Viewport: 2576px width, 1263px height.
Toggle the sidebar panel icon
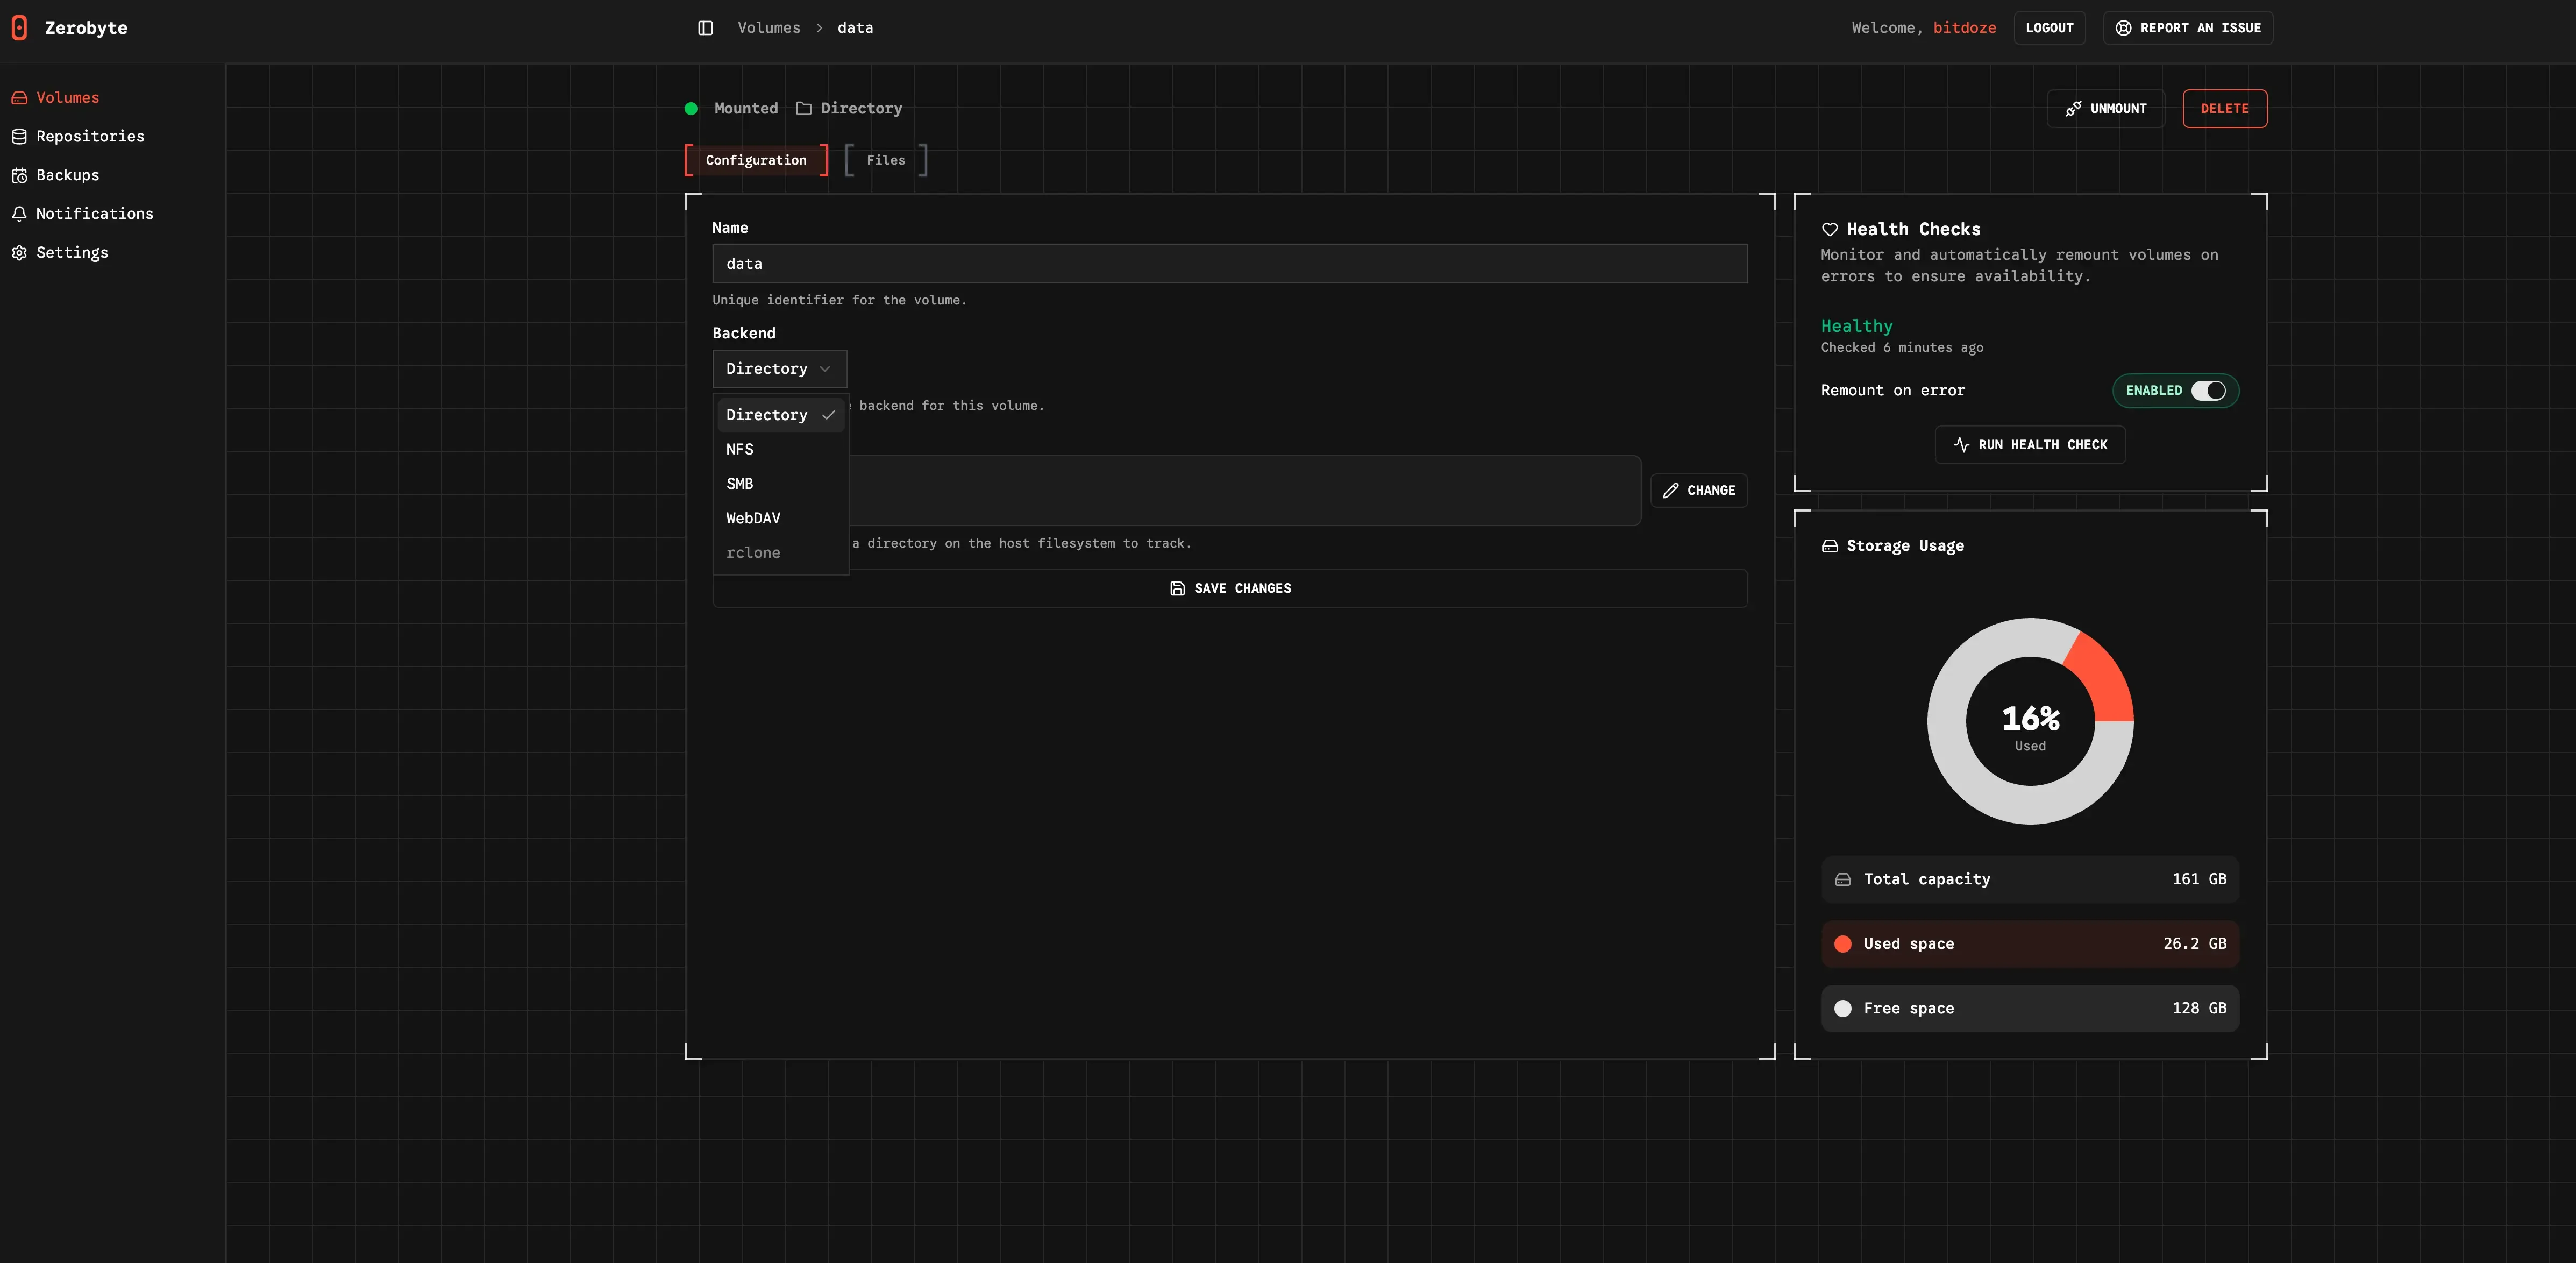point(705,28)
